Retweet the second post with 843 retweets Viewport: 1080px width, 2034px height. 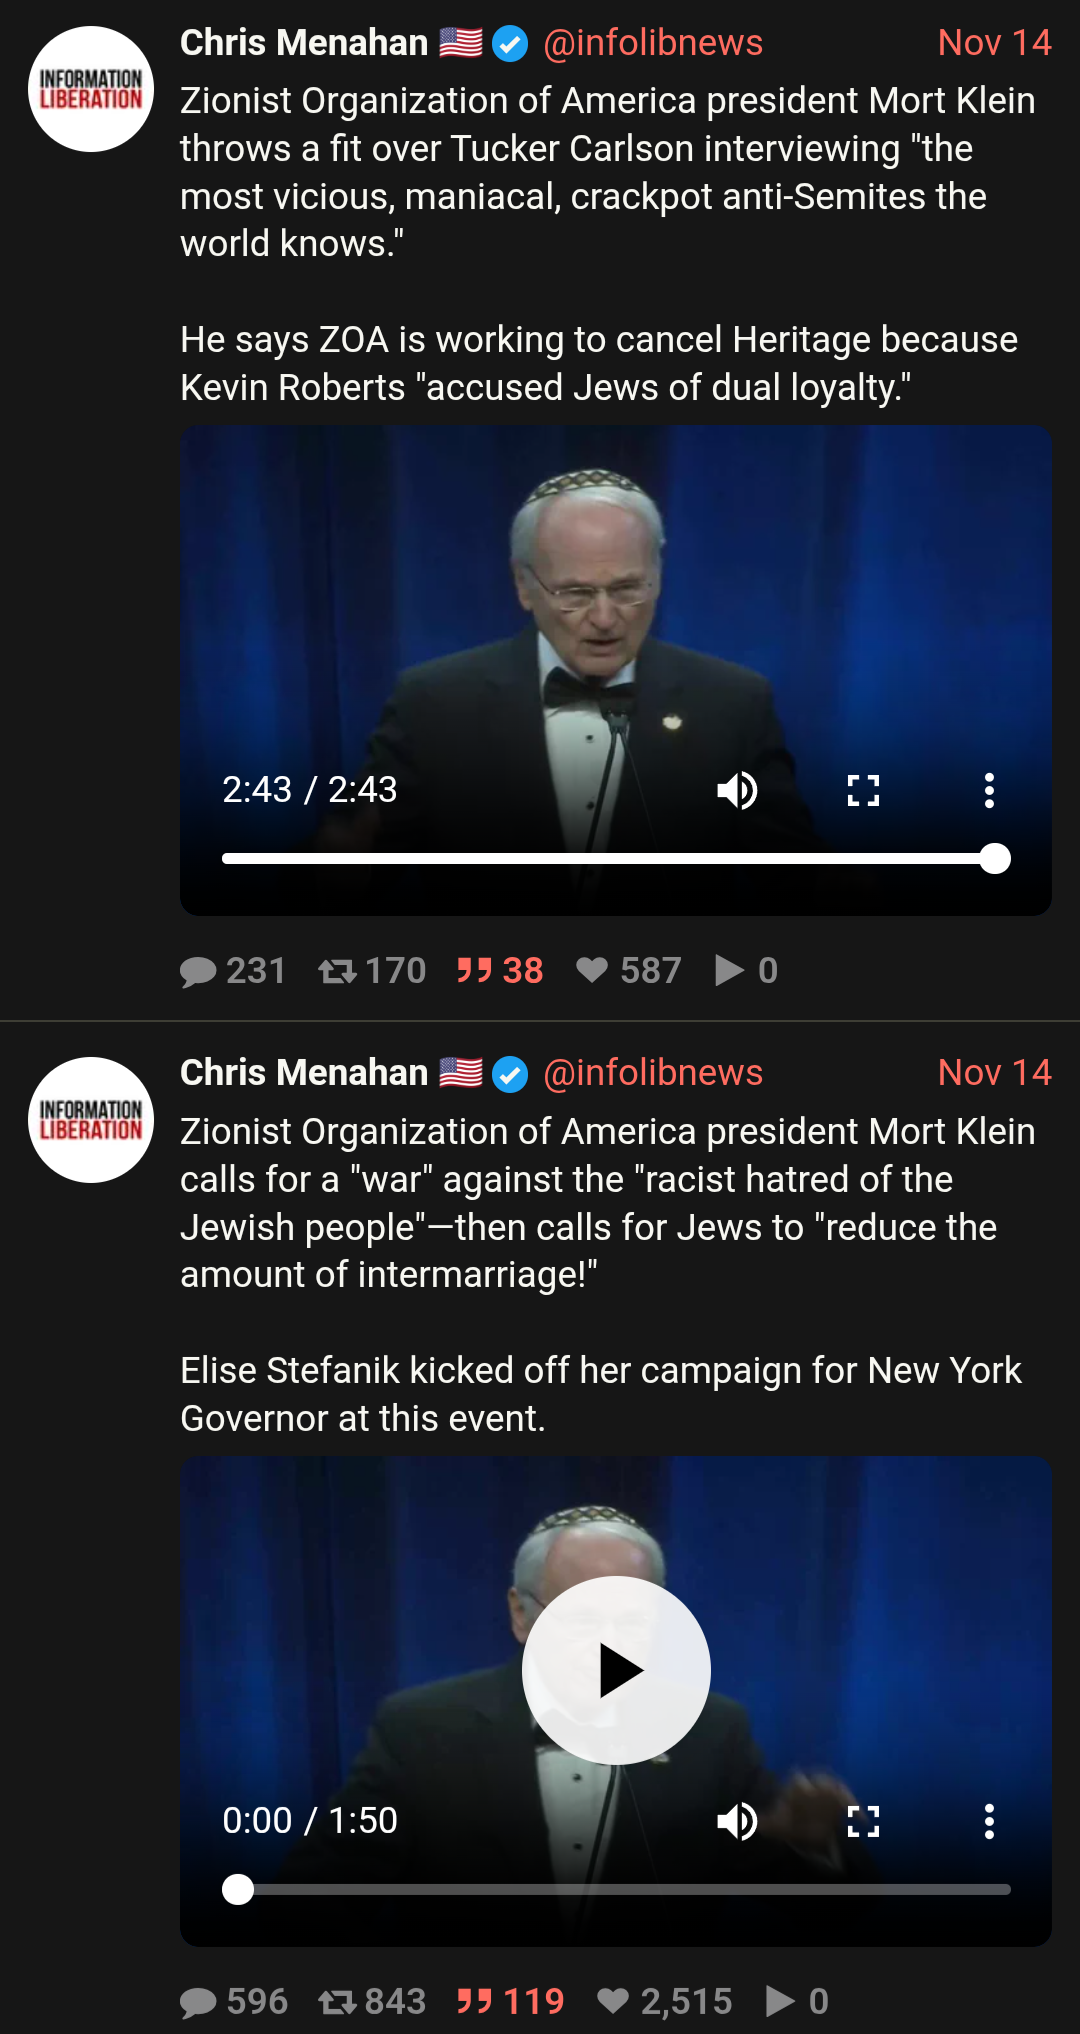point(372,2001)
